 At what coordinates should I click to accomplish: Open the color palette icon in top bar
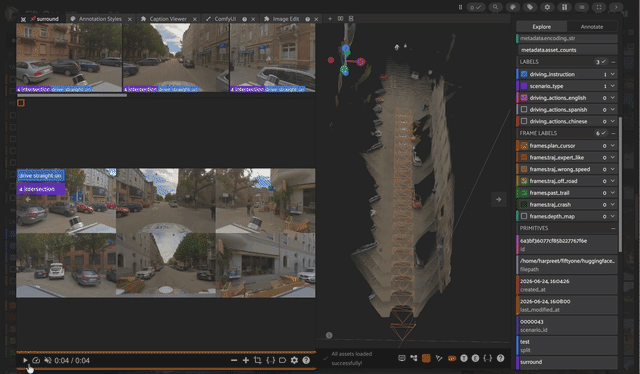pyautogui.click(x=513, y=7)
